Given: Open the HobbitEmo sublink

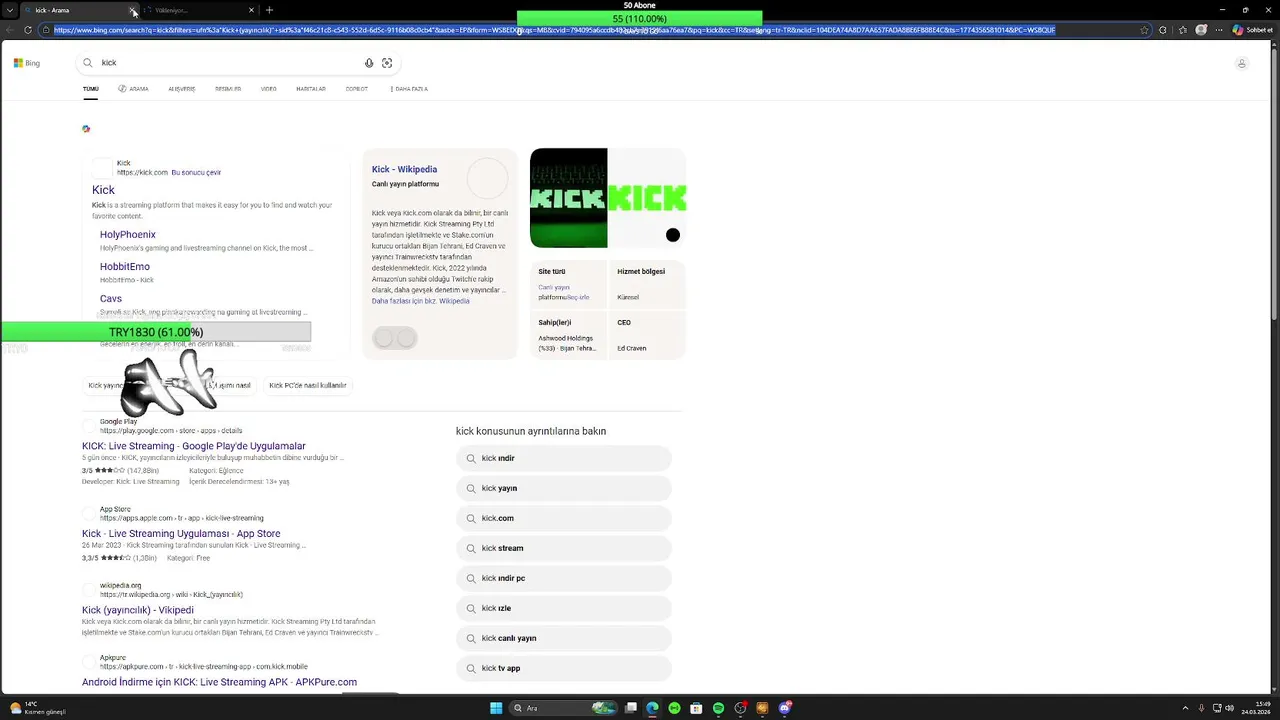Looking at the screenshot, I should pos(125,267).
